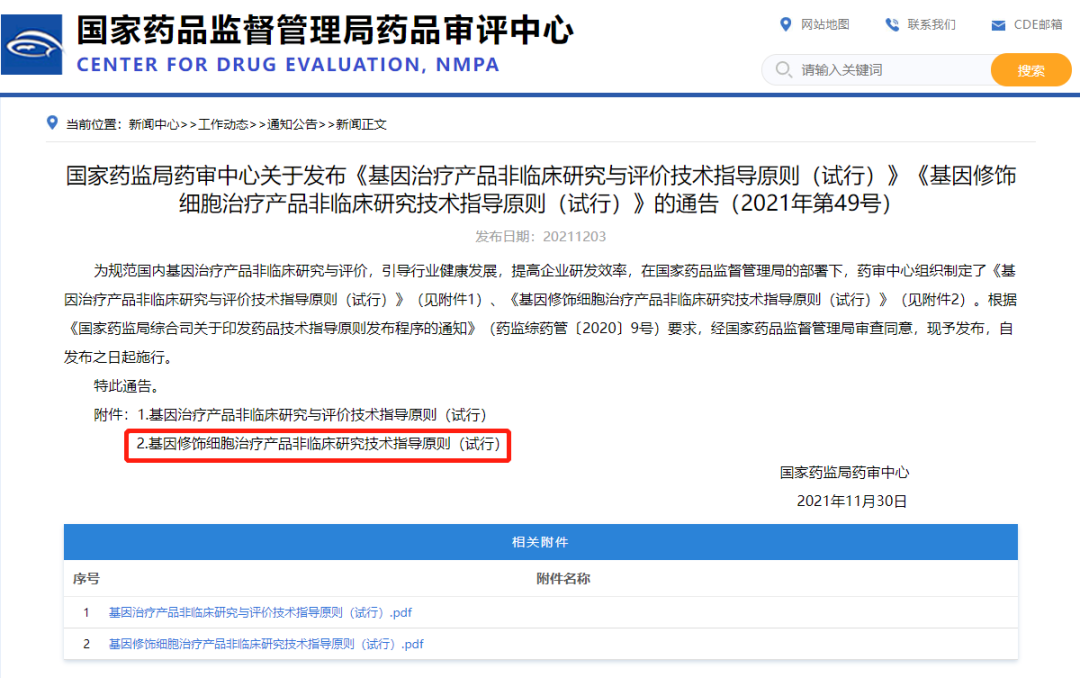The image size is (1080, 678).
Task: Click the date 2021年11月30日
Action: tap(852, 502)
